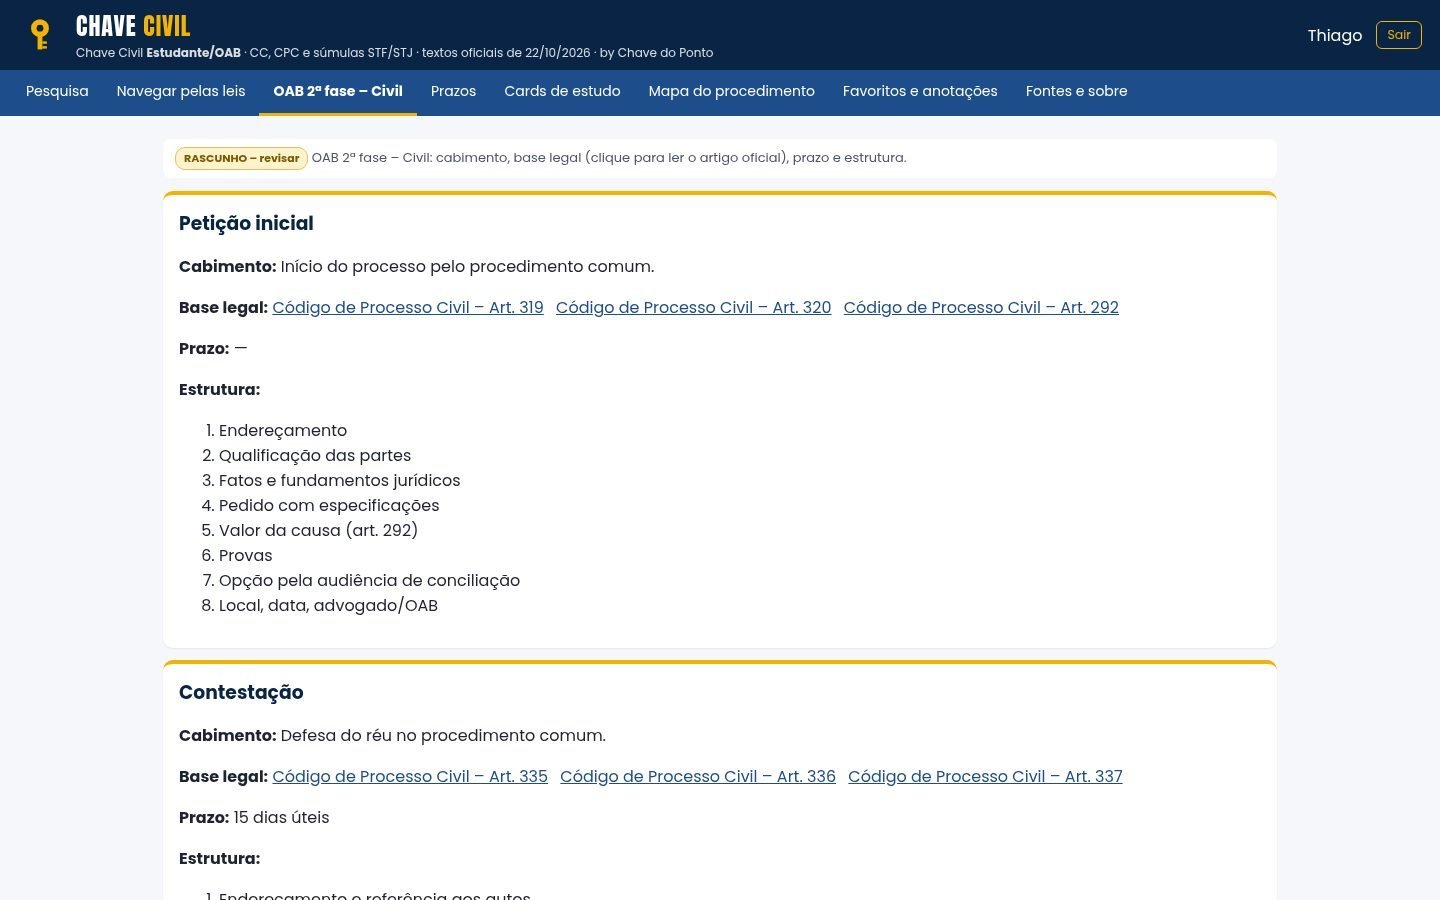Click the Chave Civil key logo icon
The height and width of the screenshot is (900, 1440).
coord(40,35)
